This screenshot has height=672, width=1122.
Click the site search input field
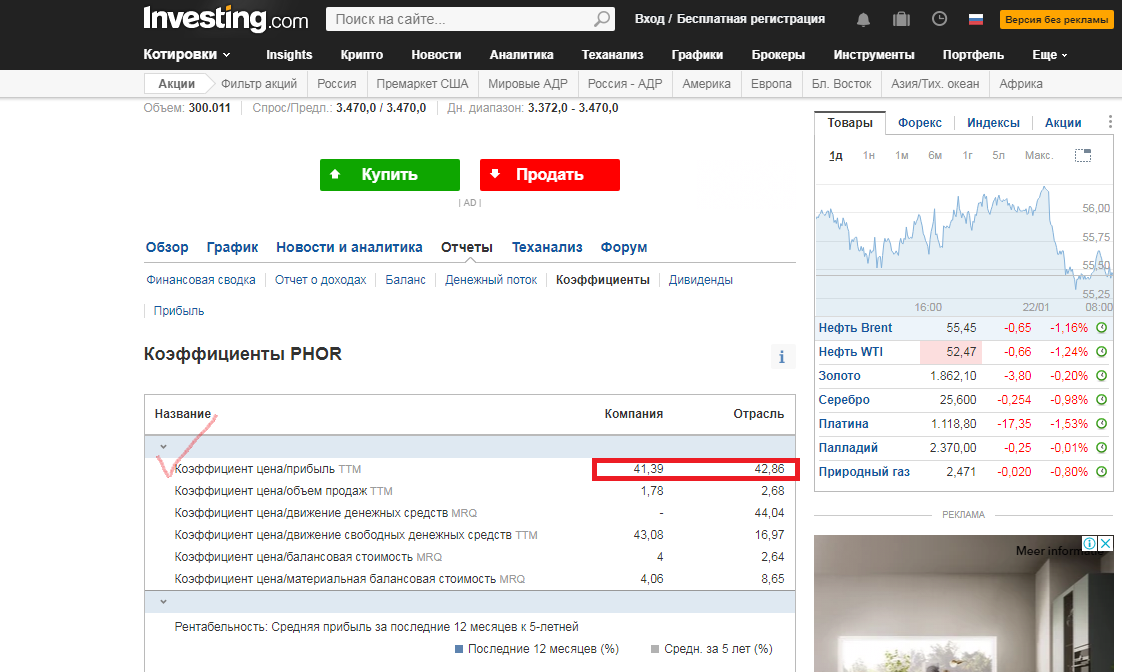459,19
